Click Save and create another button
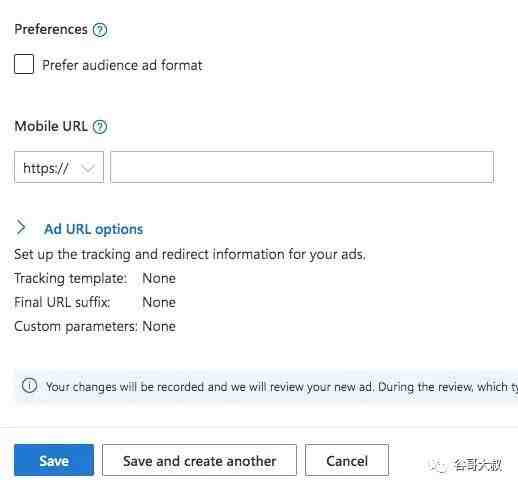This screenshot has width=518, height=488. click(199, 460)
